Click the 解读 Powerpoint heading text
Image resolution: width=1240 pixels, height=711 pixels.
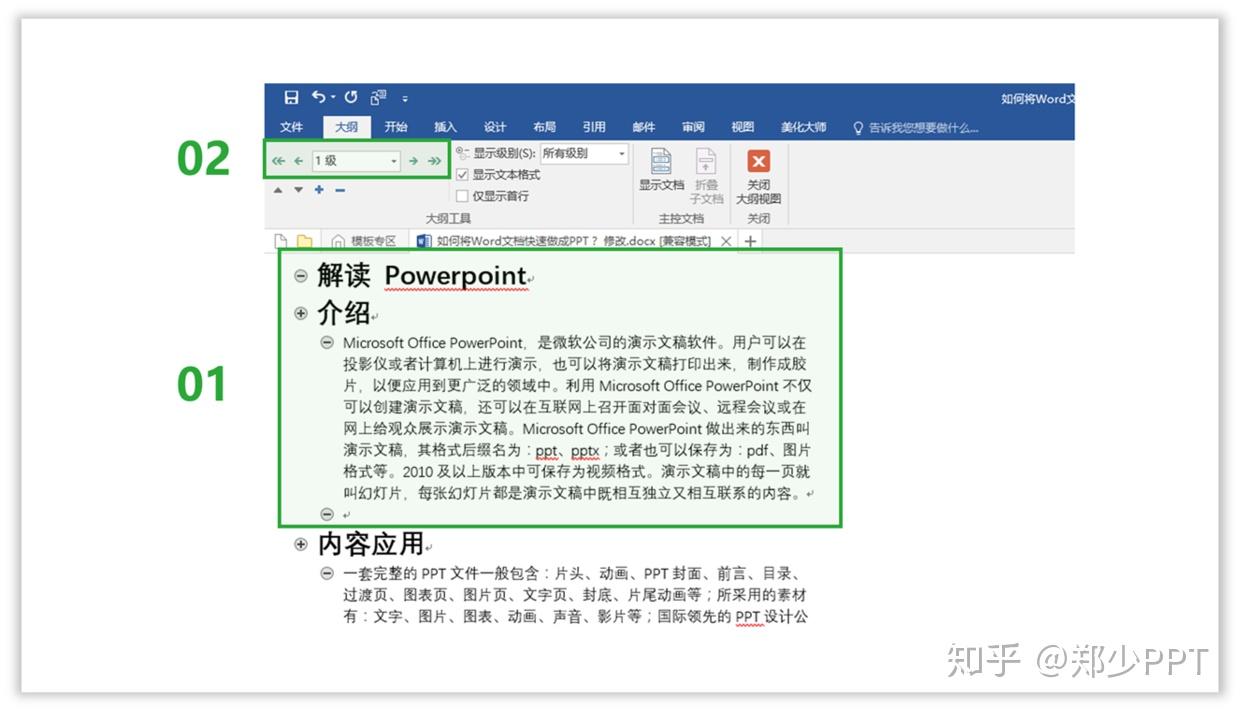(422, 276)
